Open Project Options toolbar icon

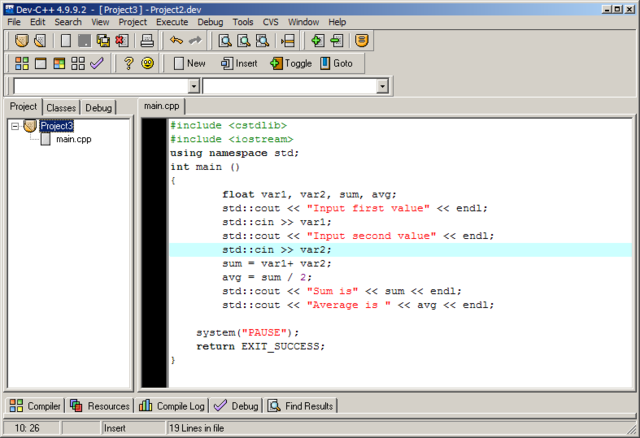(362, 40)
